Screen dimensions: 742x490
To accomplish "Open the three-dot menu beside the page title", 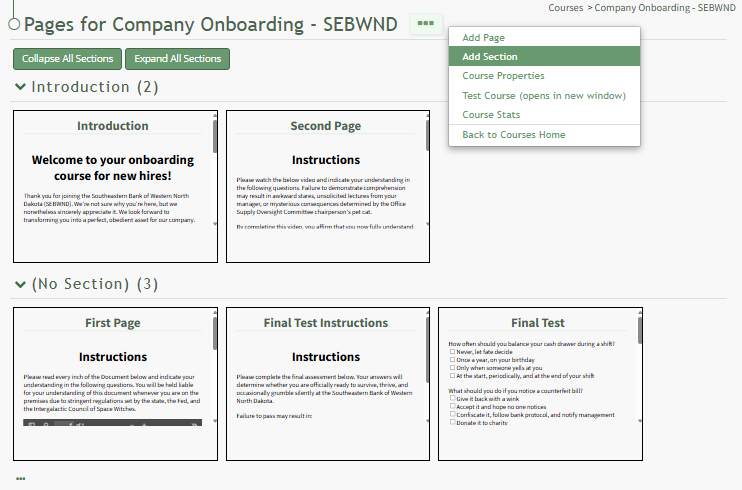I will [x=425, y=23].
